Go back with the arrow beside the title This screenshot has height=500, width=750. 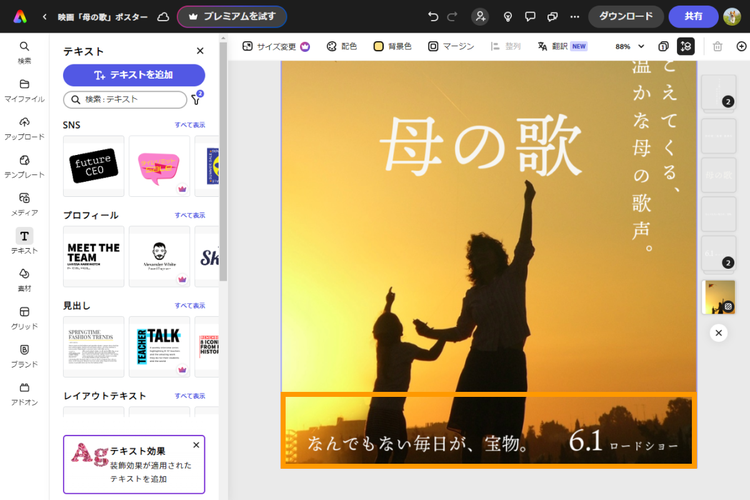[x=44, y=17]
